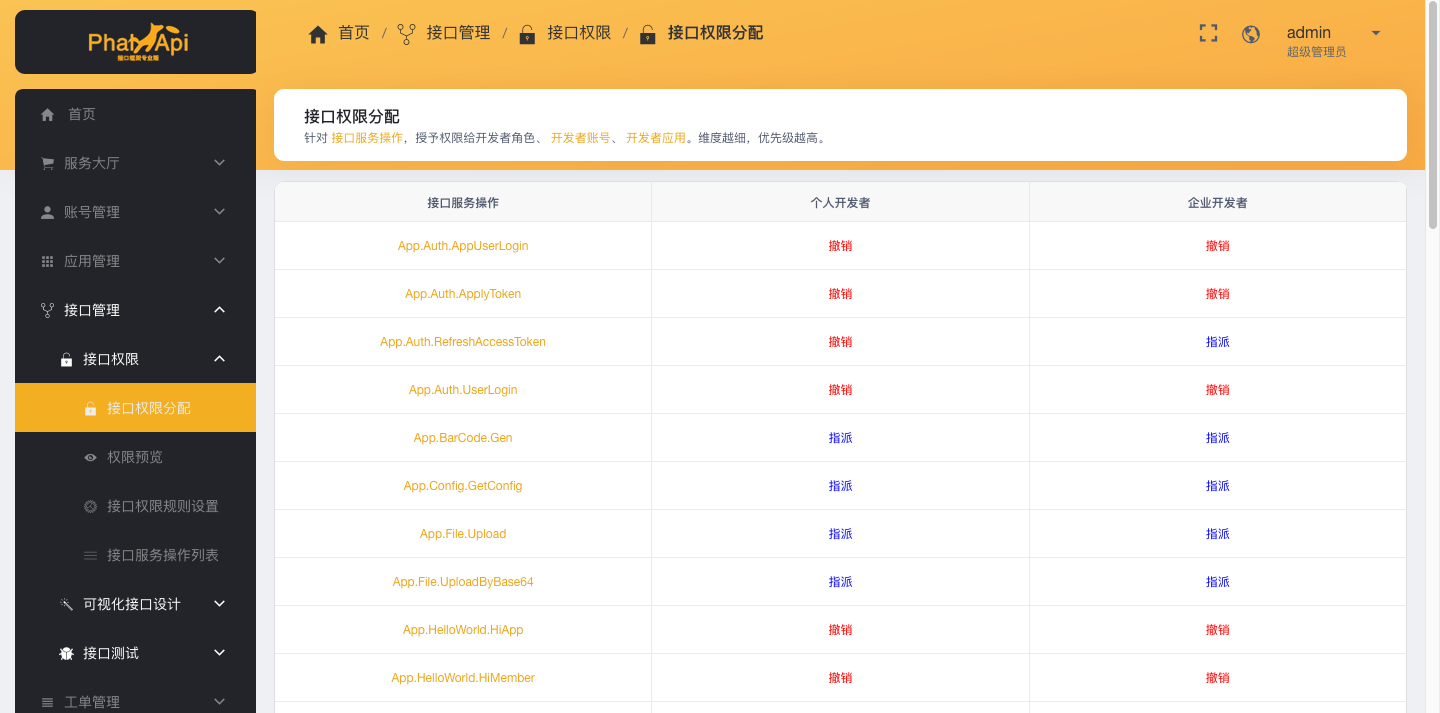Viewport: 1440px width, 713px height.
Task: Click the lock icon beside 接口权限分配 breadcrumb
Action: (648, 35)
